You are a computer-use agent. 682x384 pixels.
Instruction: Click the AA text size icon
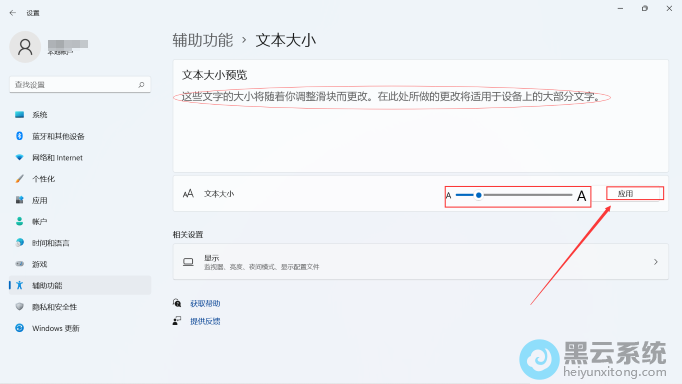coord(188,194)
